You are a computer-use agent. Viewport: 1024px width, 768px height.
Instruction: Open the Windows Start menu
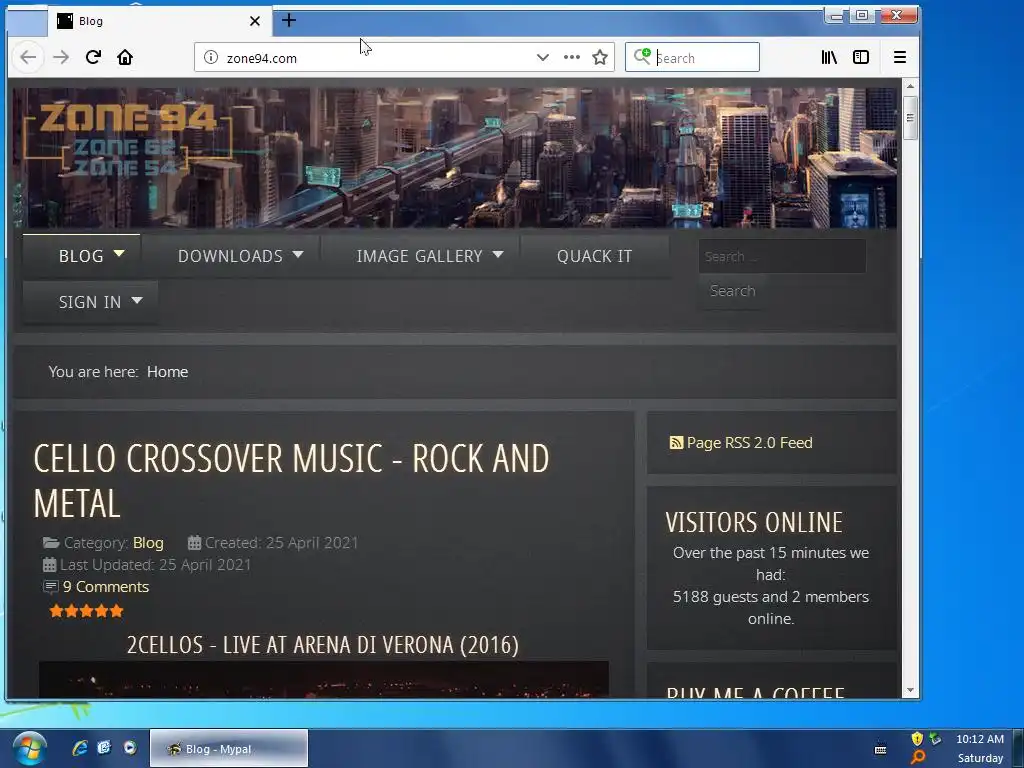(28, 748)
